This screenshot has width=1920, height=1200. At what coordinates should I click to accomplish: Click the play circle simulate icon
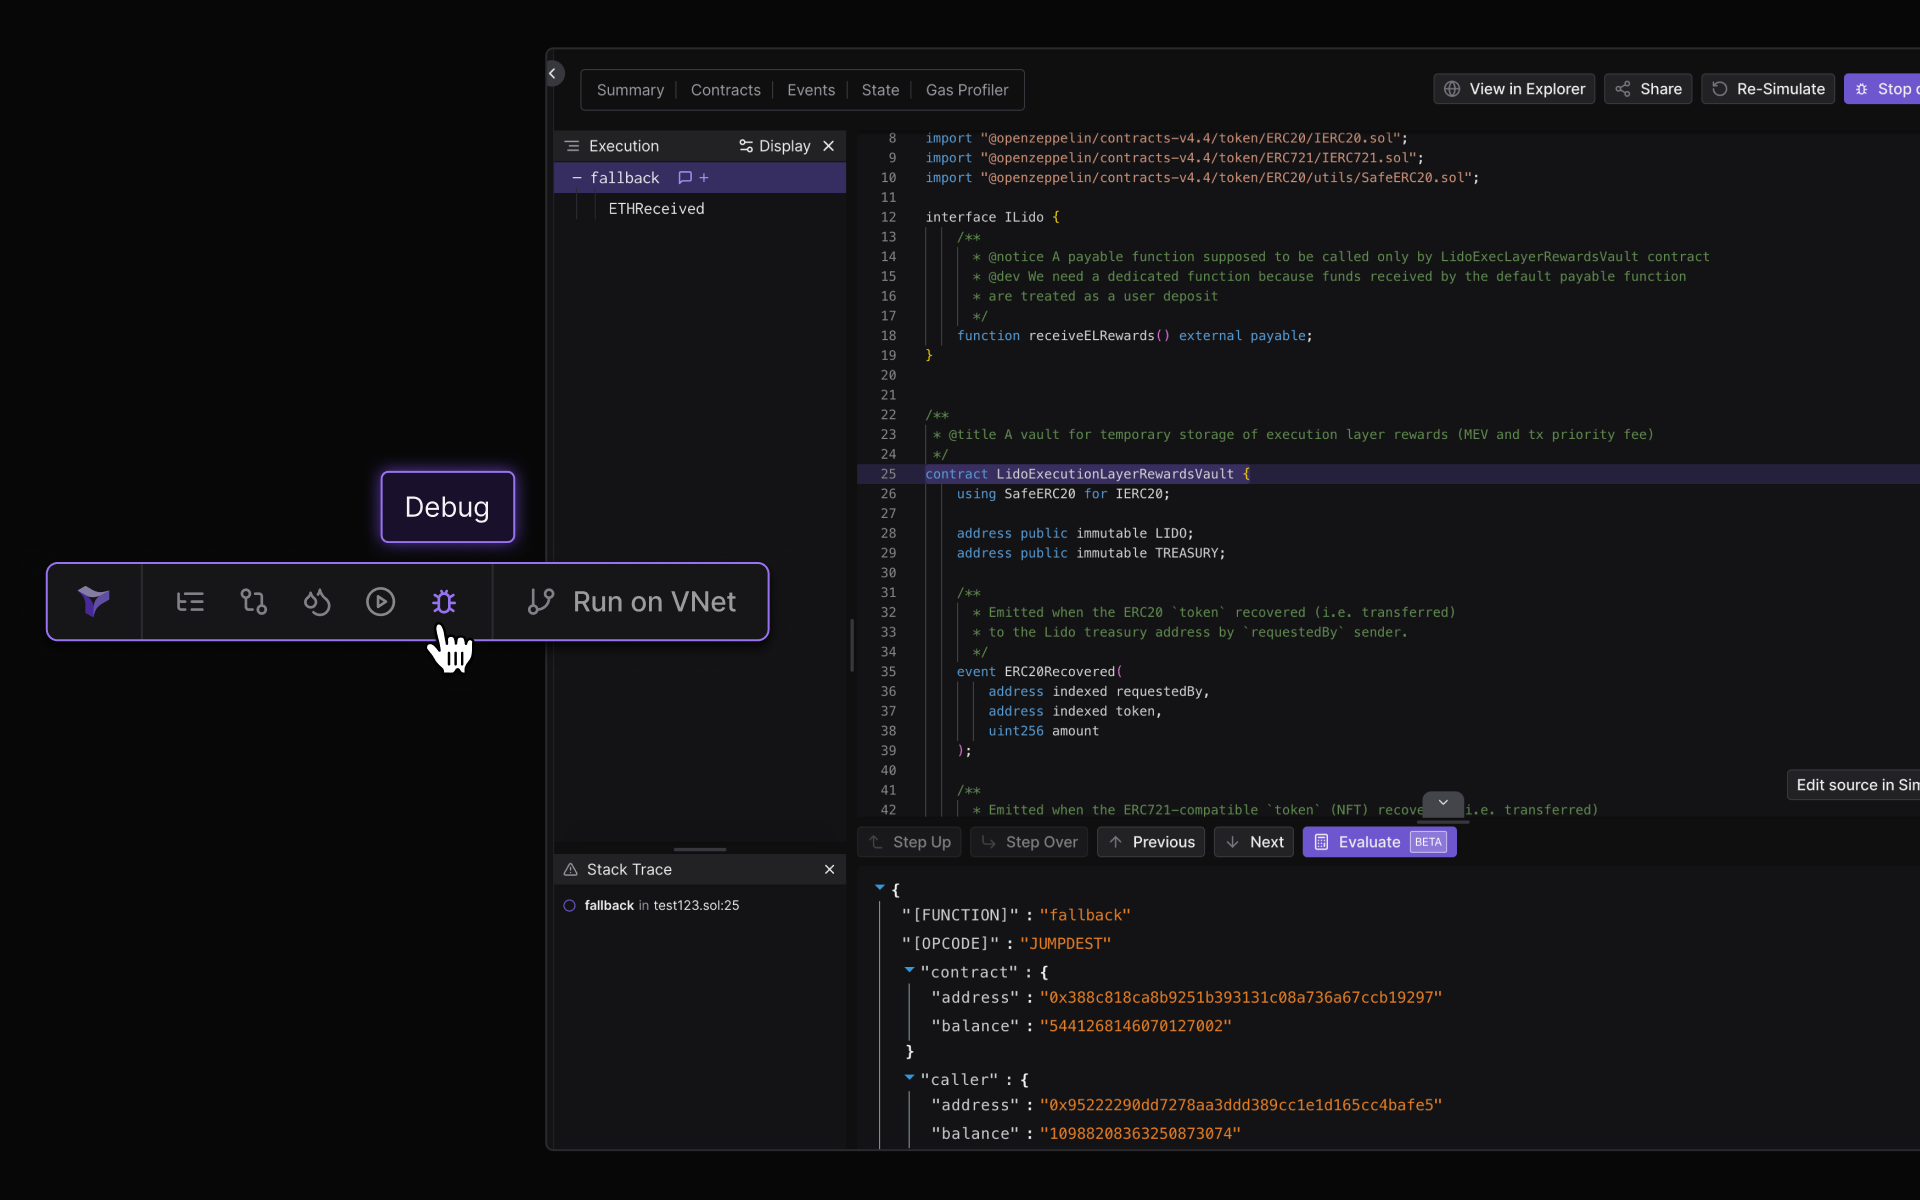click(380, 602)
